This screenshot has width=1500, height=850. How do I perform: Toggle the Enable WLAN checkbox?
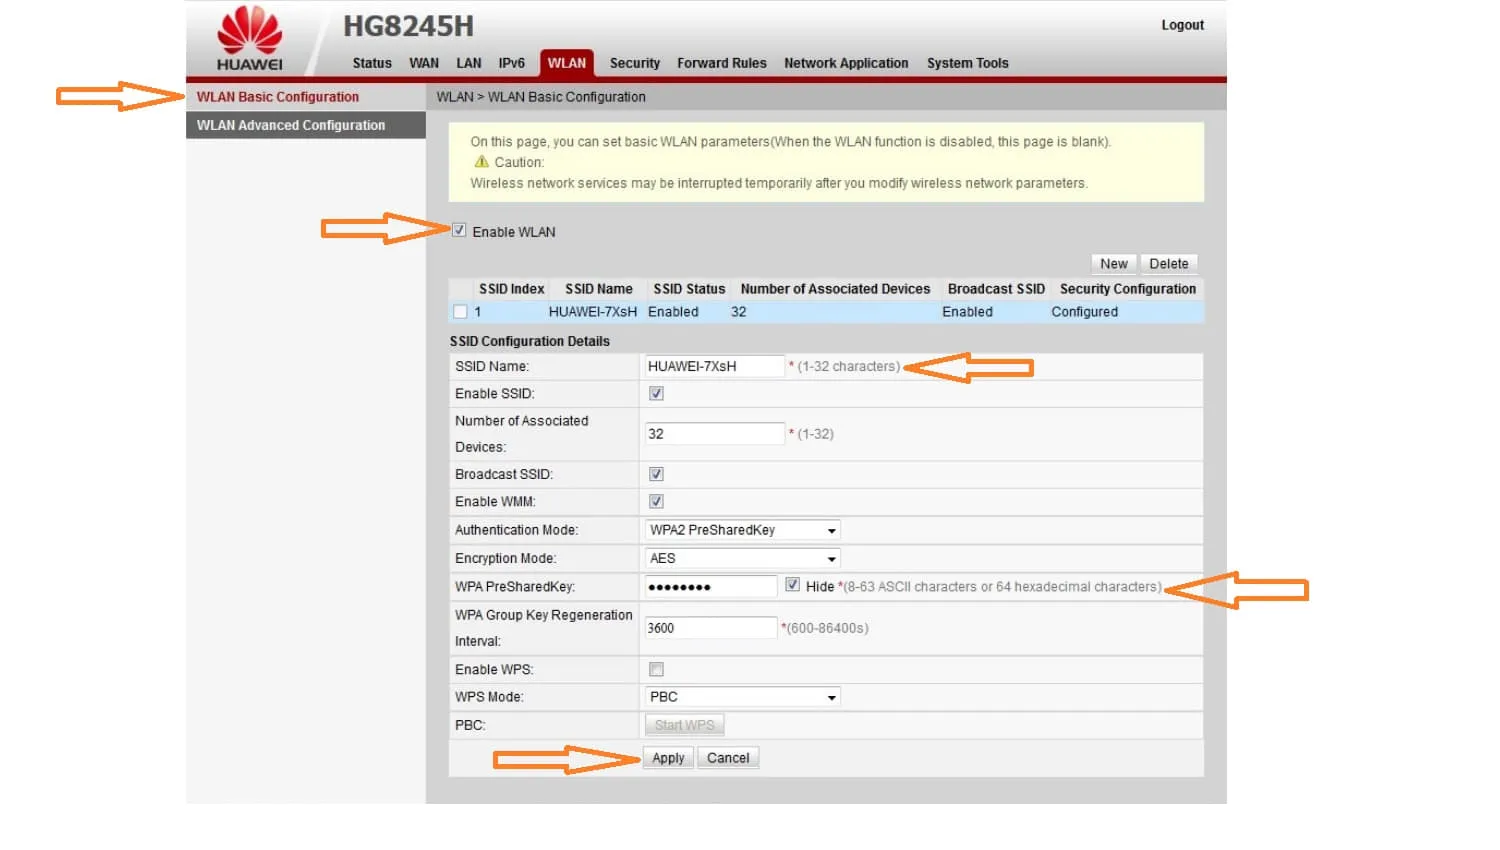click(459, 230)
